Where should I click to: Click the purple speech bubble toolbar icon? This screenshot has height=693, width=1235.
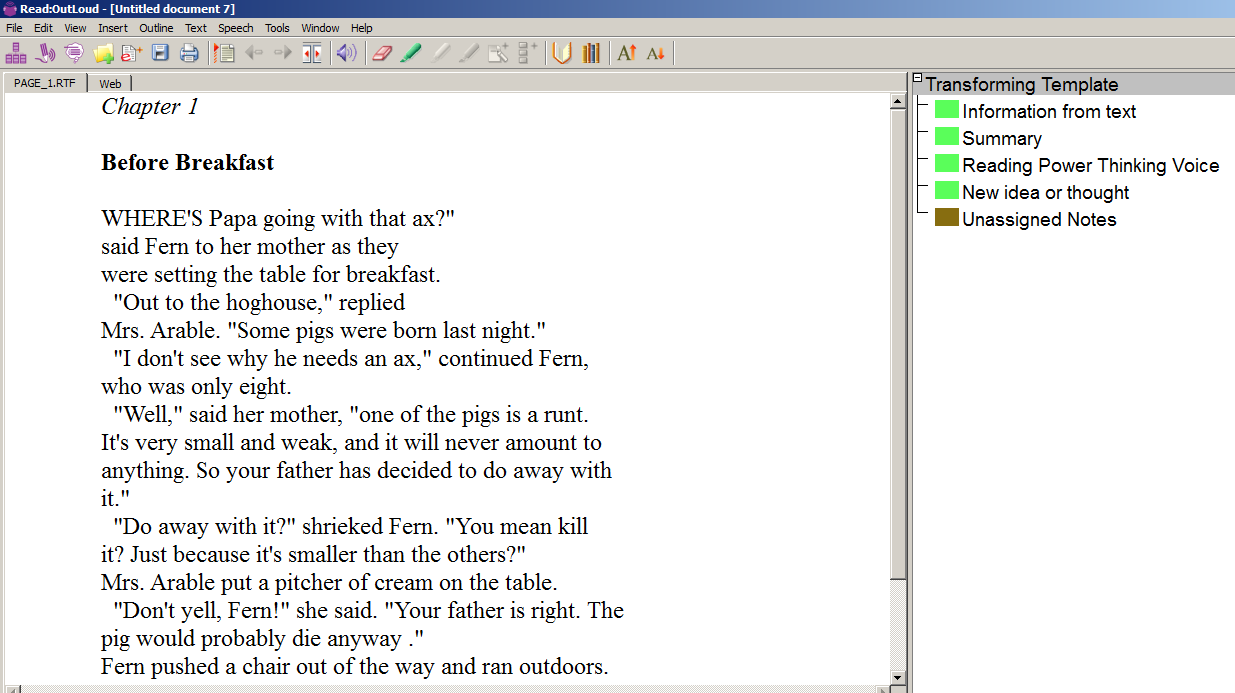point(74,53)
